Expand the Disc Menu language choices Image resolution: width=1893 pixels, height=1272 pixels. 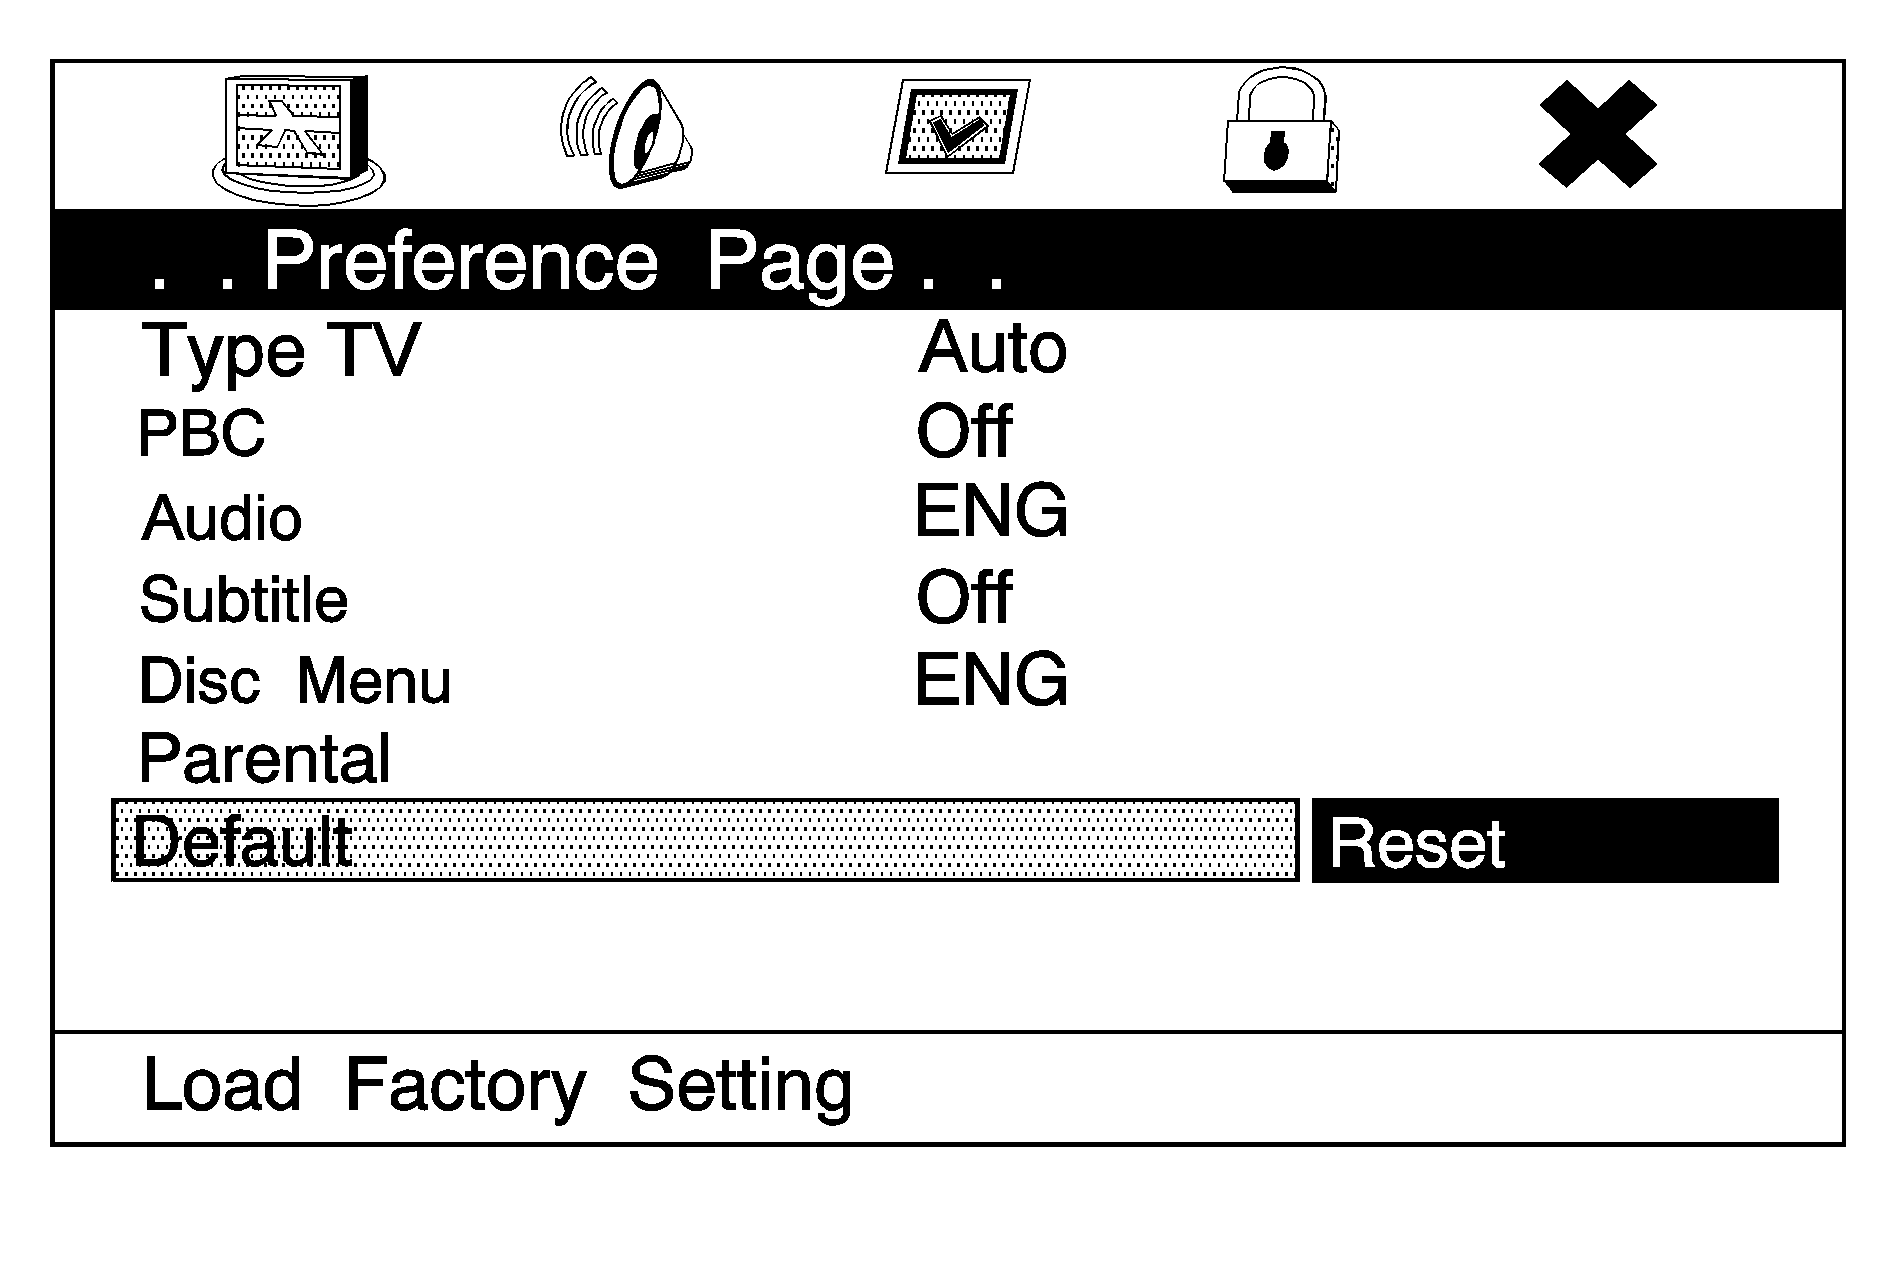tap(294, 680)
